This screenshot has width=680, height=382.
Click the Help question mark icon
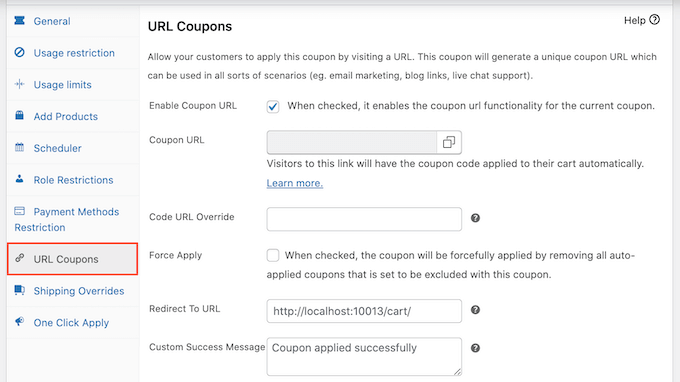654,20
